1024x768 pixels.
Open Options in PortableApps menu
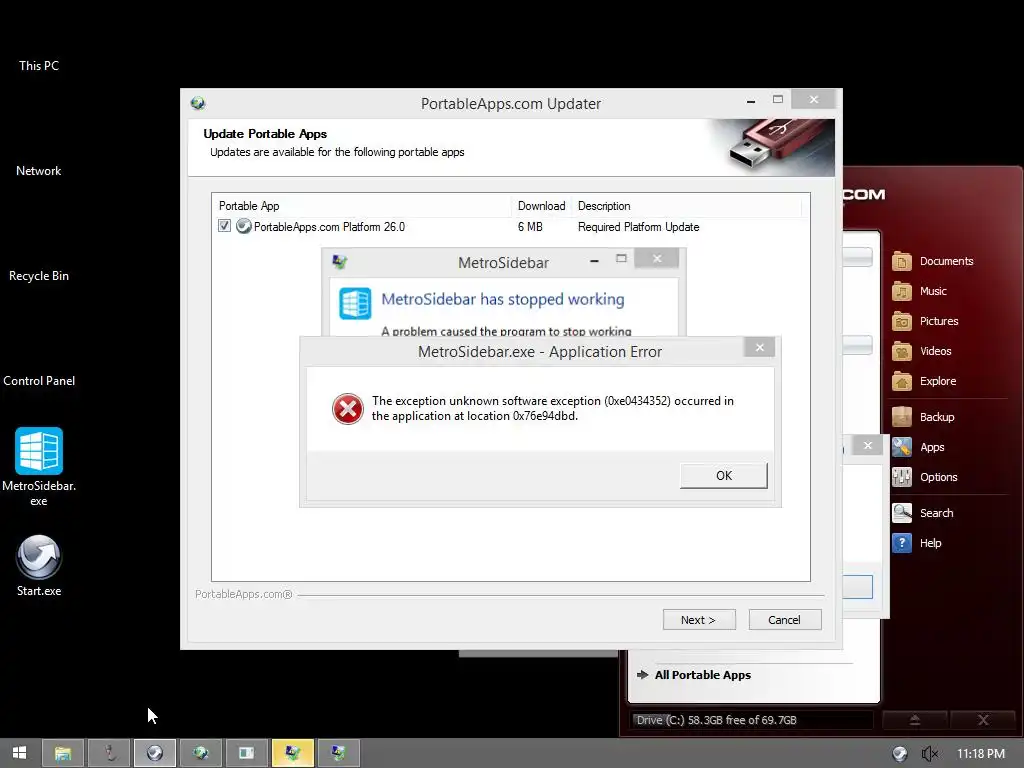point(925,477)
